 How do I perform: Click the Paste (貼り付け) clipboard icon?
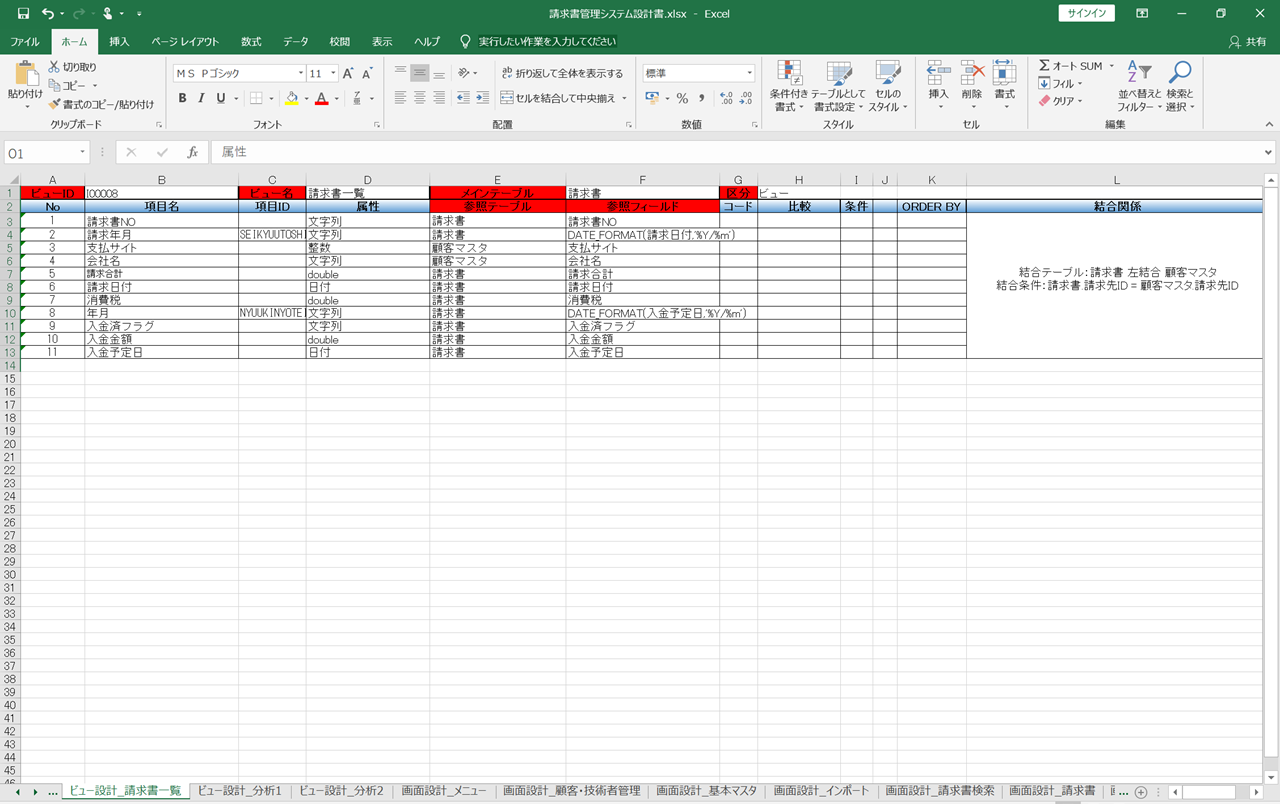coord(25,74)
